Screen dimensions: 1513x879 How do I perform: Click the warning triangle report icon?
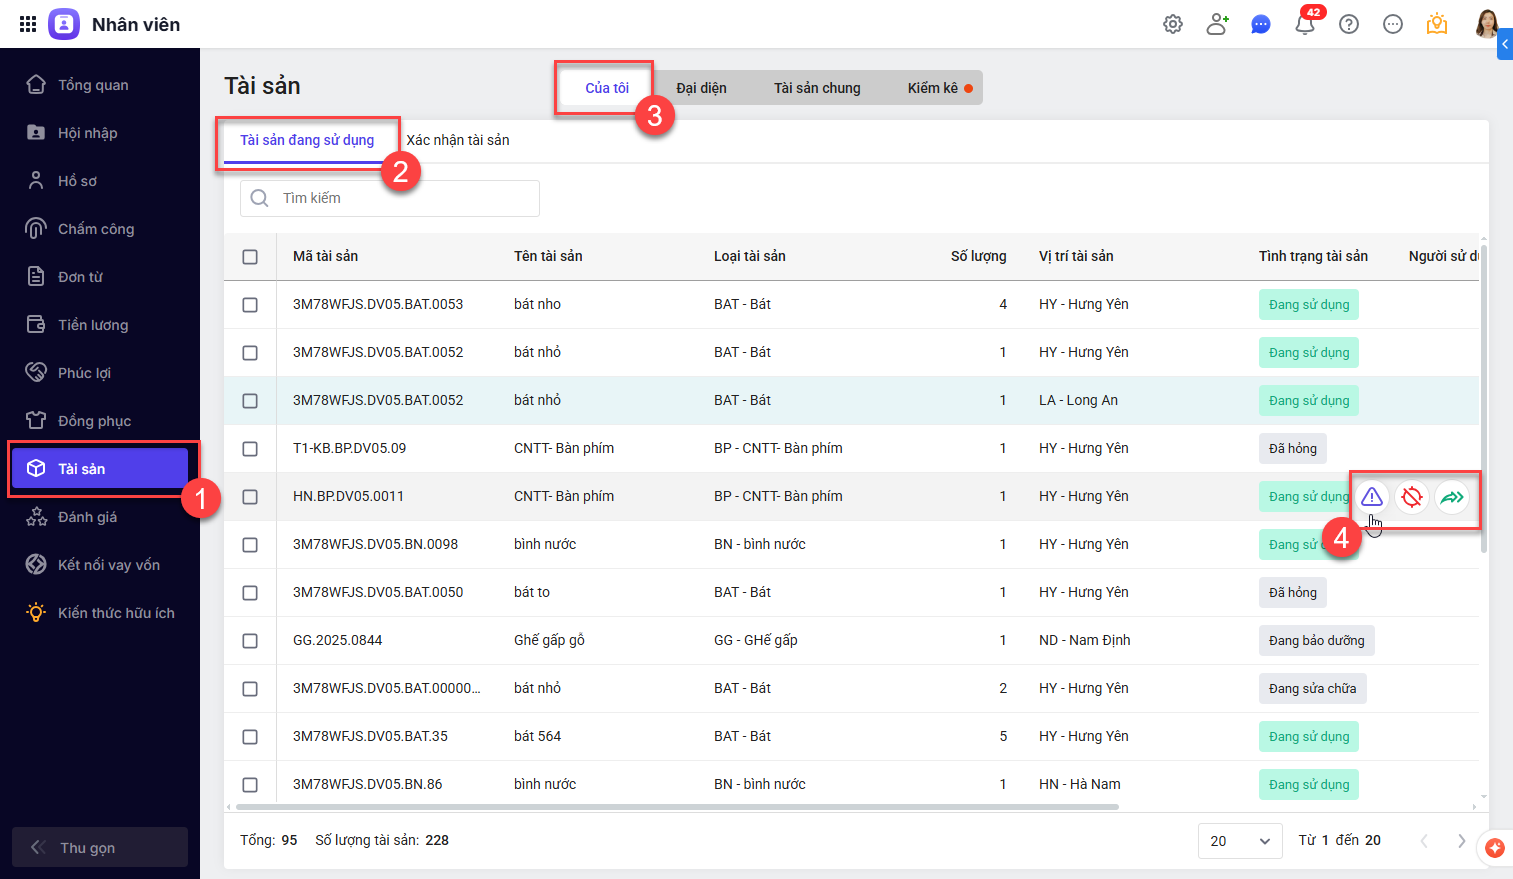(x=1372, y=497)
